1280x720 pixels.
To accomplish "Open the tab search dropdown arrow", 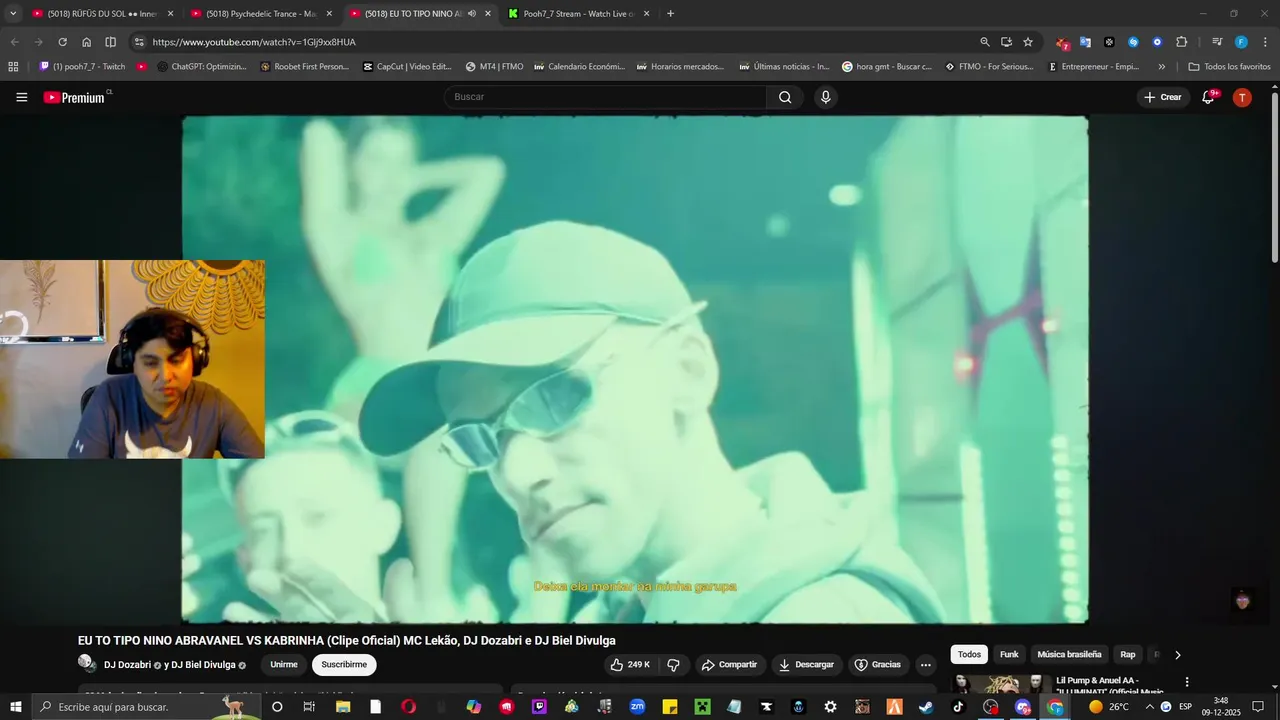I will tap(13, 14).
